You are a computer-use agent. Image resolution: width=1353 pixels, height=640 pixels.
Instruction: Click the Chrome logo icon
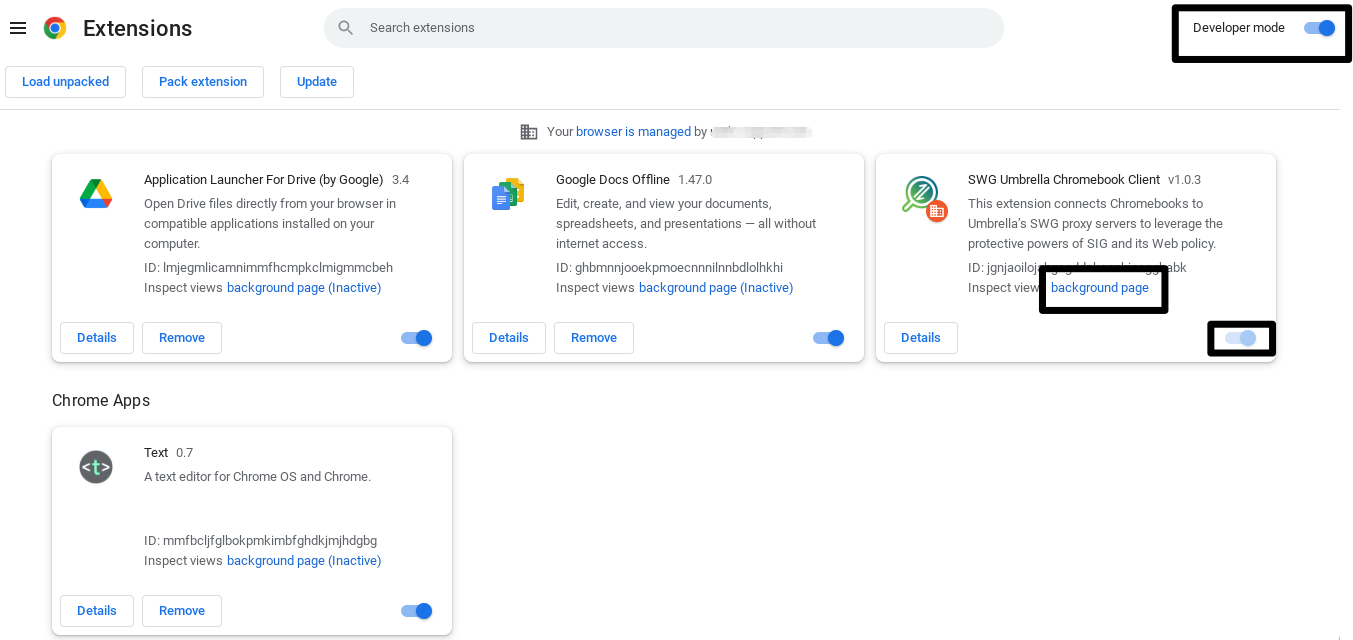[55, 28]
